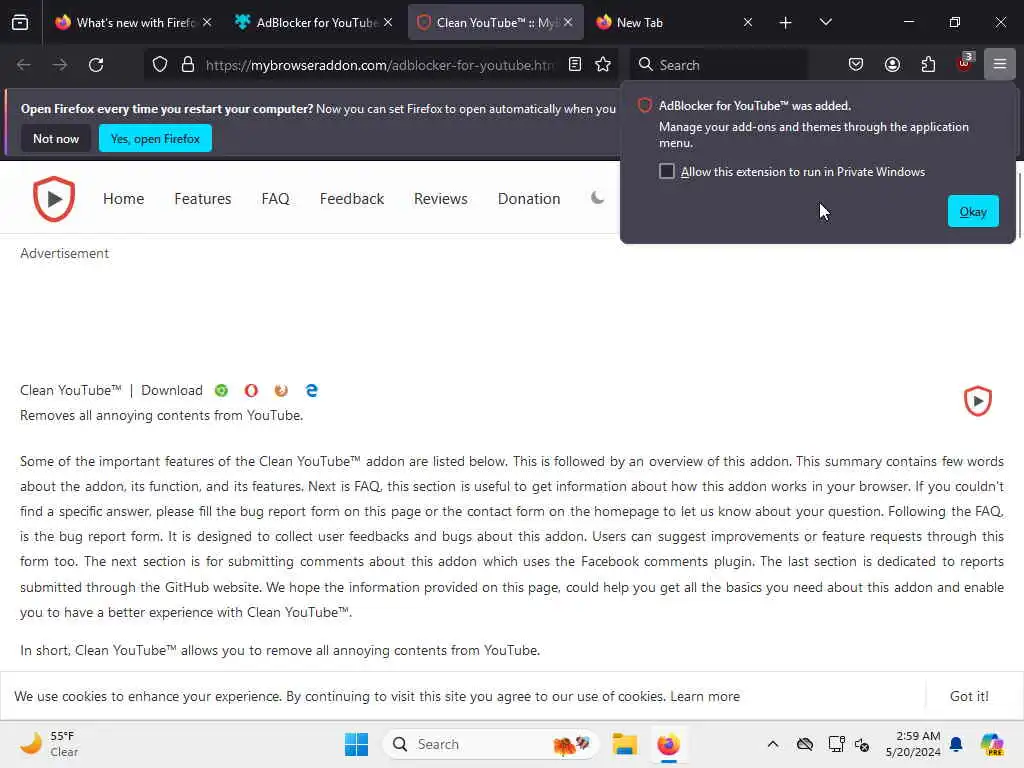Viewport: 1024px width, 768px height.
Task: Open the cookie Learn more link
Action: coord(705,696)
